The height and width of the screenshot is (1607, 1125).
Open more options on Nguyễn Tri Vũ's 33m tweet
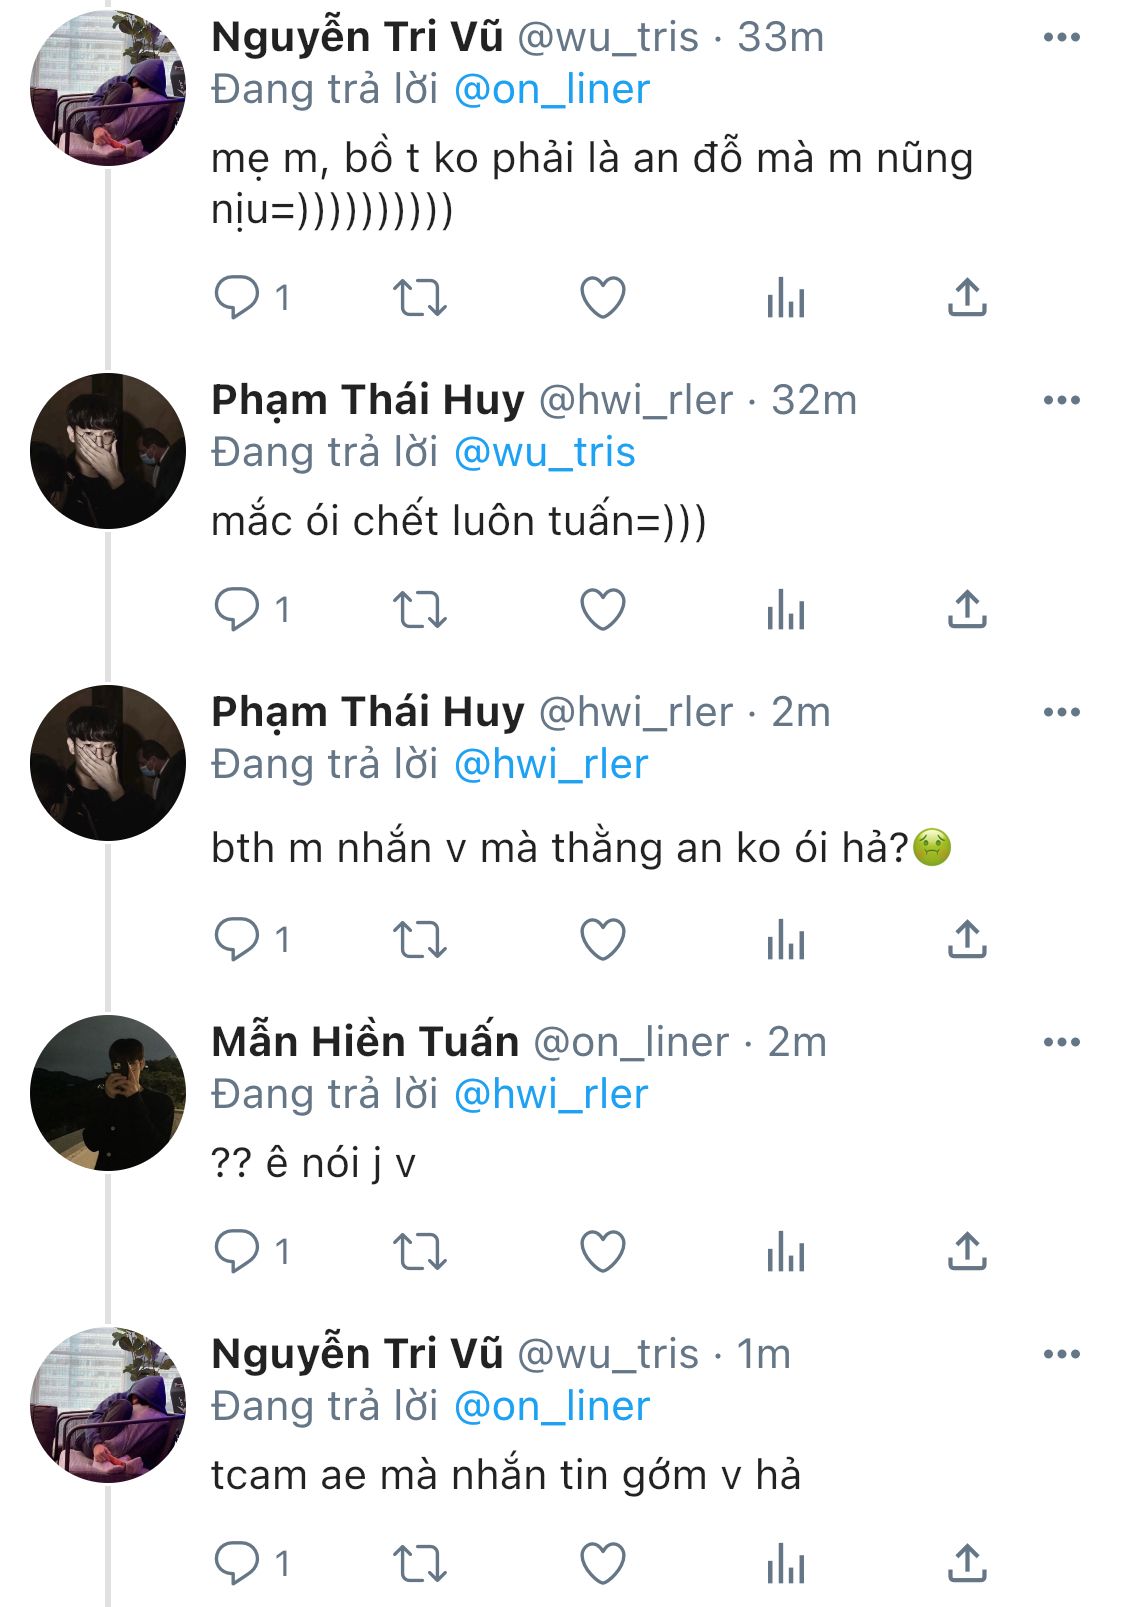pos(1061,38)
